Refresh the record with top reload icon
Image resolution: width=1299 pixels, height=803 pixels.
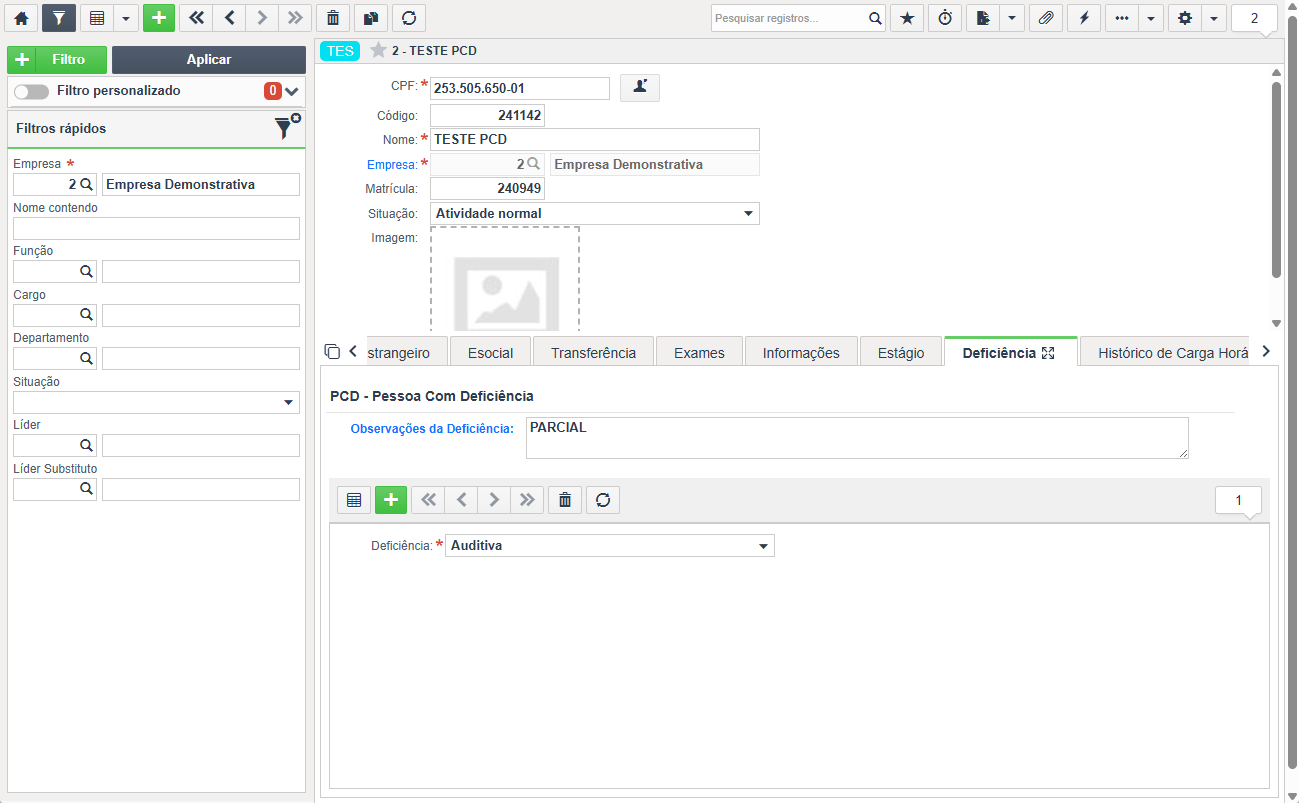click(x=408, y=18)
